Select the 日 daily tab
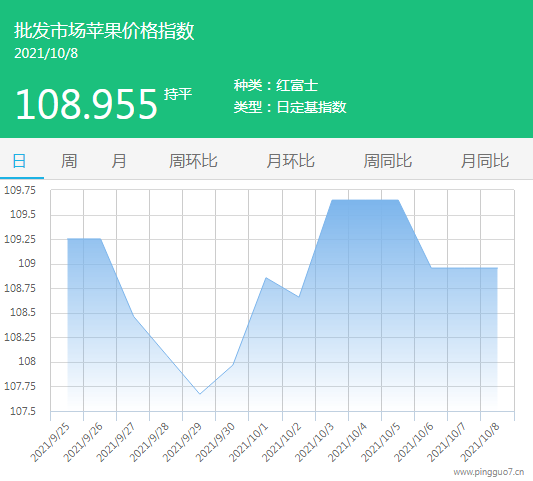The width and height of the screenshot is (533, 481). (19, 161)
